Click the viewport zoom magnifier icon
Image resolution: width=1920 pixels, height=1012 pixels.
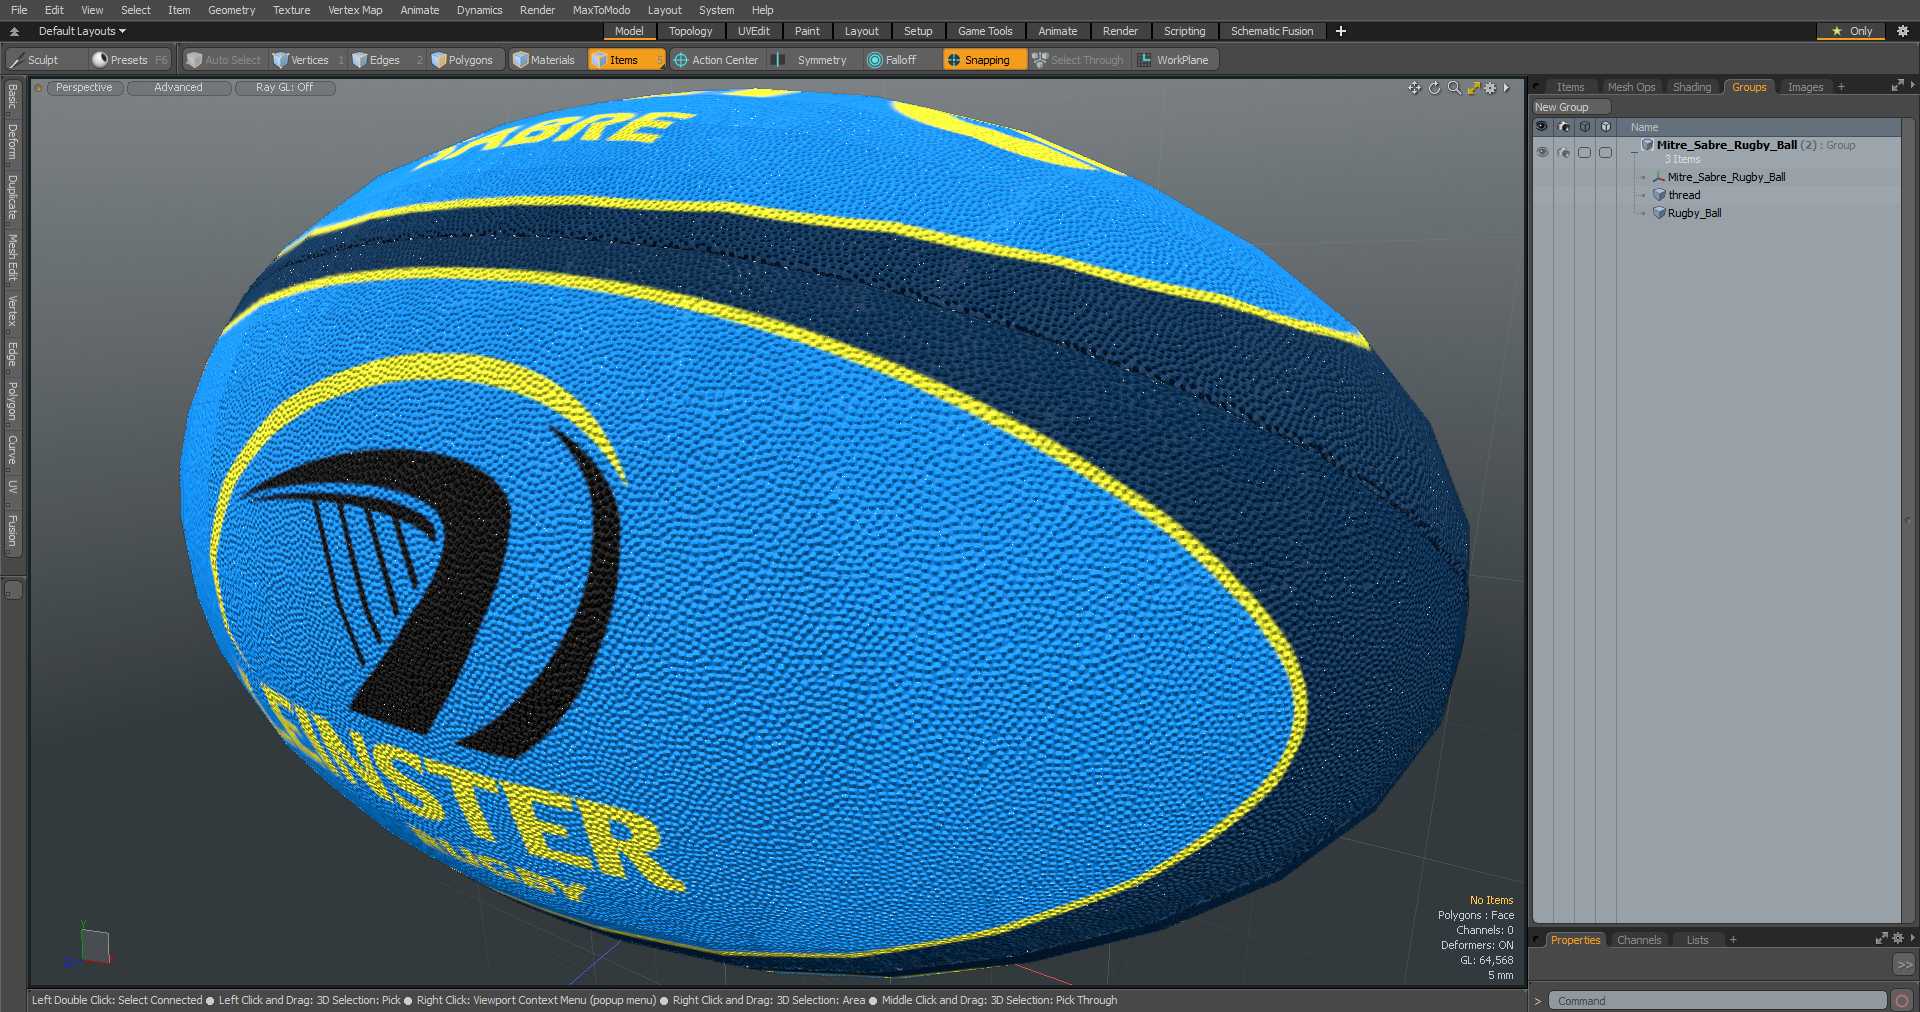pos(1454,88)
